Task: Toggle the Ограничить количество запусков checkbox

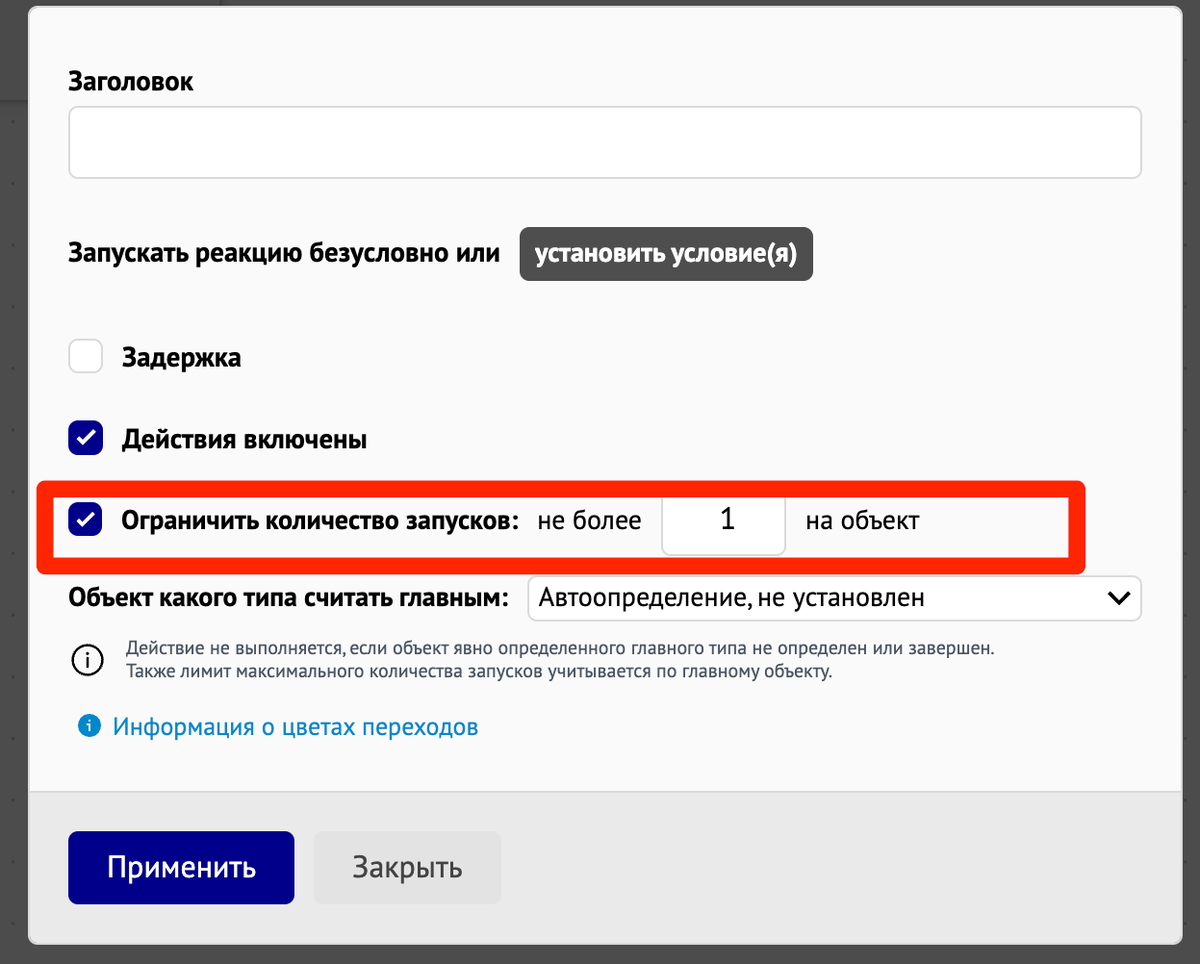Action: [86, 520]
